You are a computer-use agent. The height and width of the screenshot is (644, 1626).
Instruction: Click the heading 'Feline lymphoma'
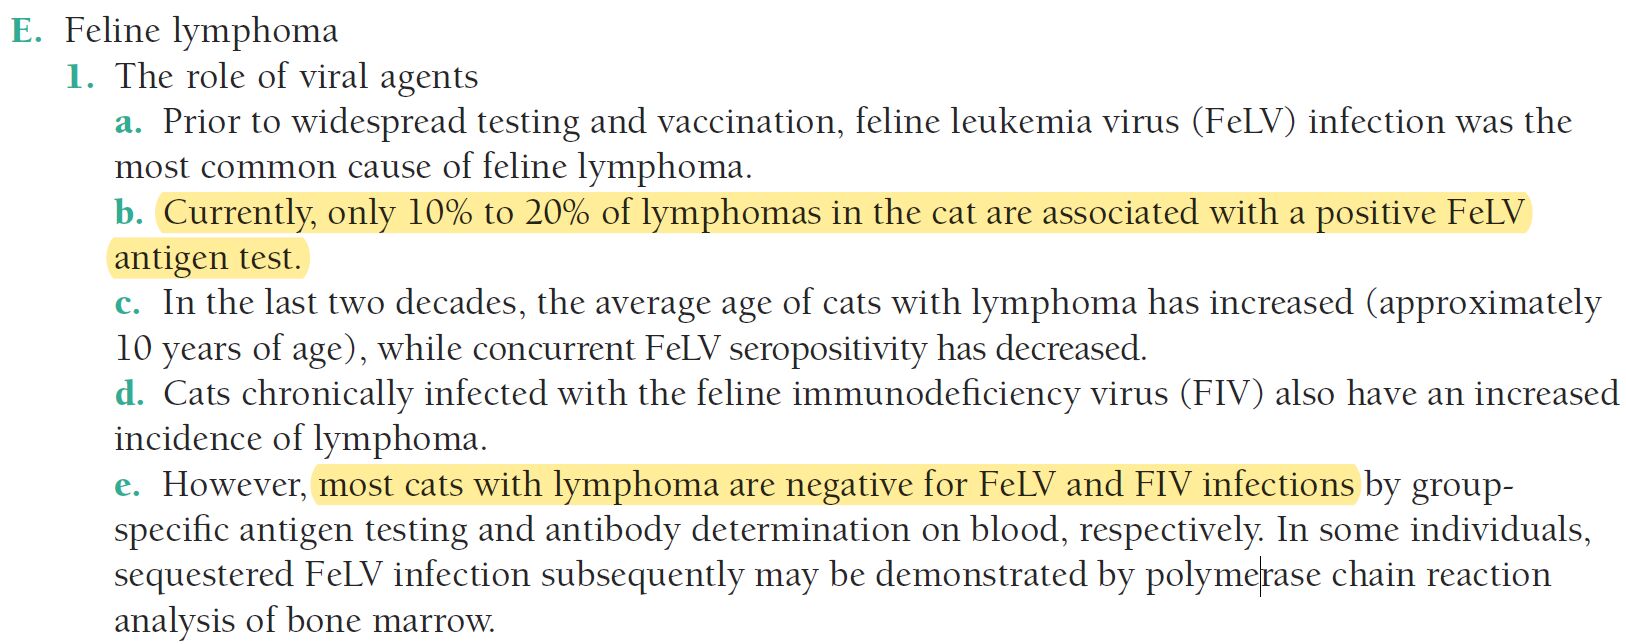click(201, 31)
